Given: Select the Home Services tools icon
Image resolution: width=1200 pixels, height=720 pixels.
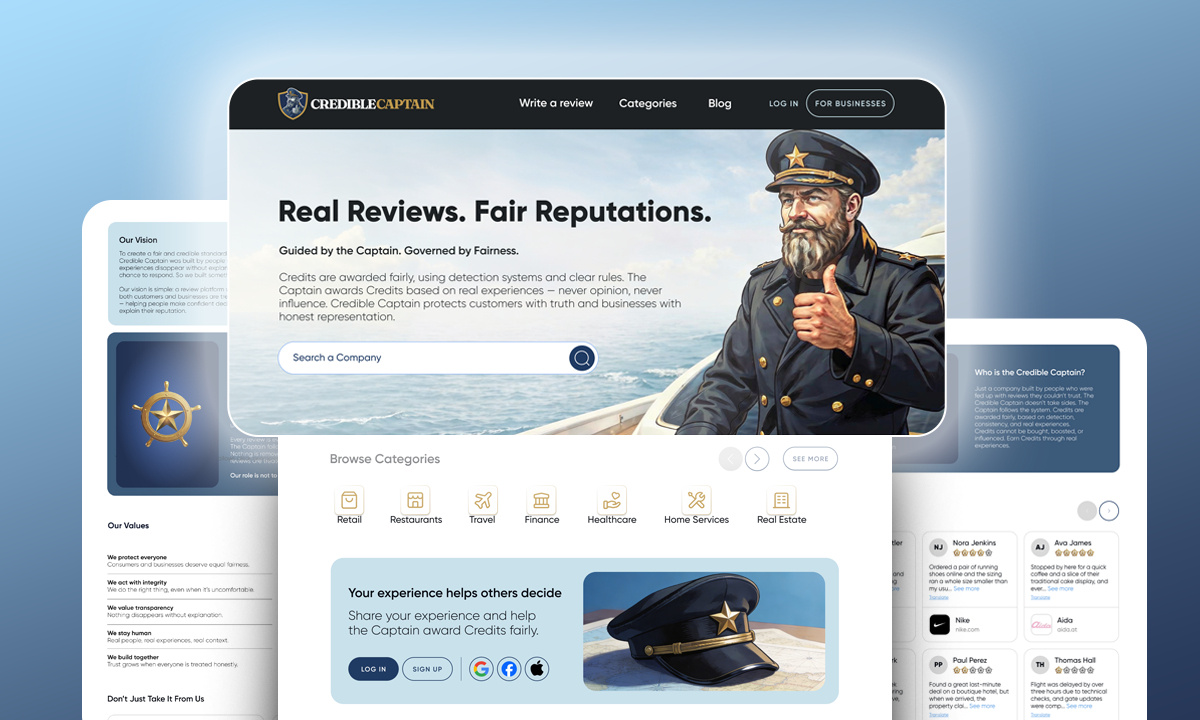Looking at the screenshot, I should [697, 500].
